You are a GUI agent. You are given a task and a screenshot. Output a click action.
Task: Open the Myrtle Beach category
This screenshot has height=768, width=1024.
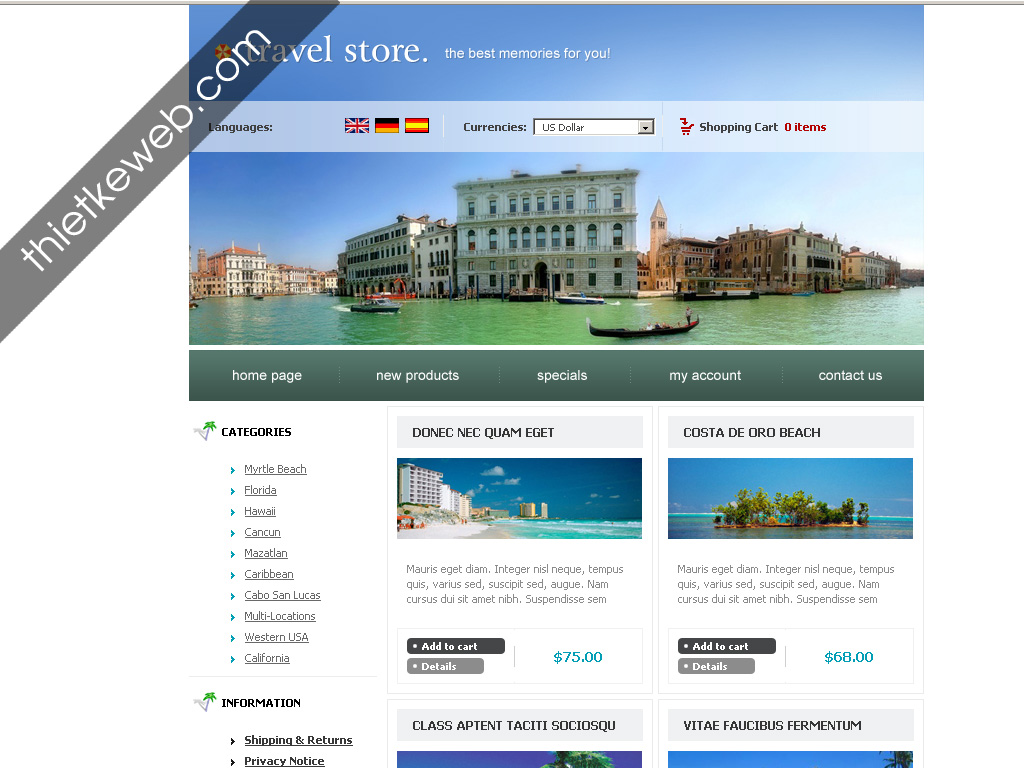point(275,469)
